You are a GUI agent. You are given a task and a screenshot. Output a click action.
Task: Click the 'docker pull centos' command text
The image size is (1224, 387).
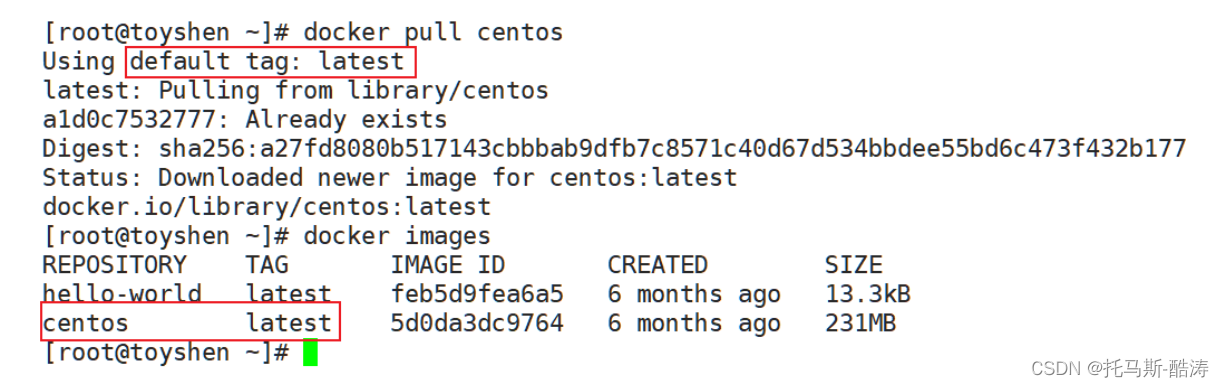tap(433, 33)
